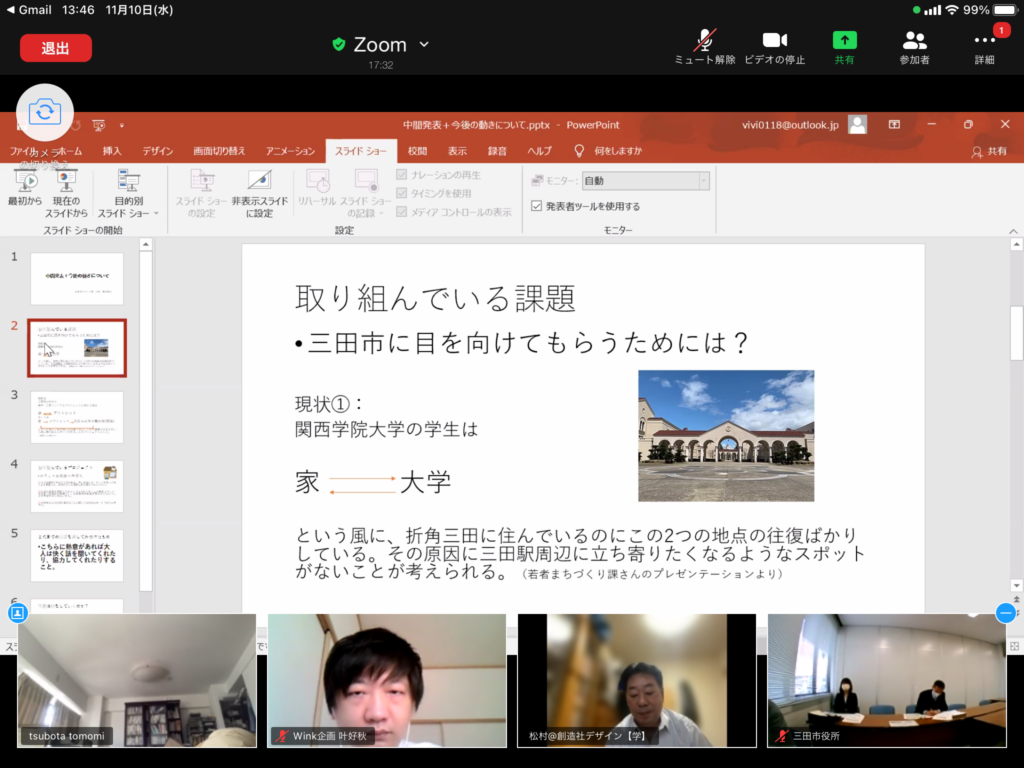Collapse the ribbon with the chevron
Image resolution: width=1024 pixels, height=768 pixels.
coord(1013,231)
